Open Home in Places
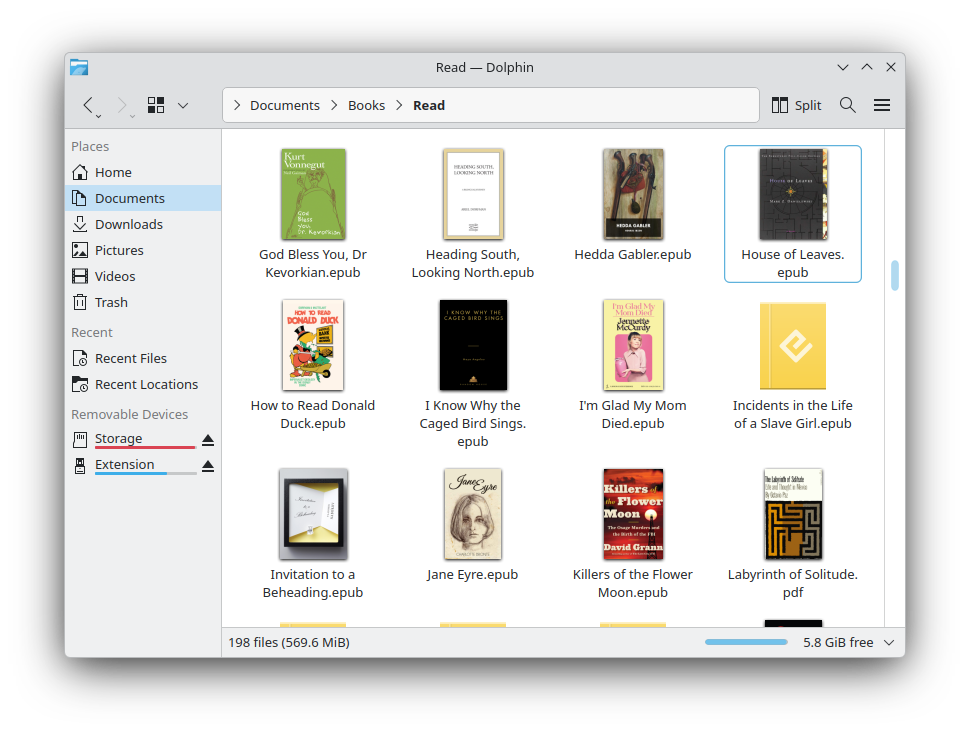The image size is (970, 734). click(x=143, y=172)
